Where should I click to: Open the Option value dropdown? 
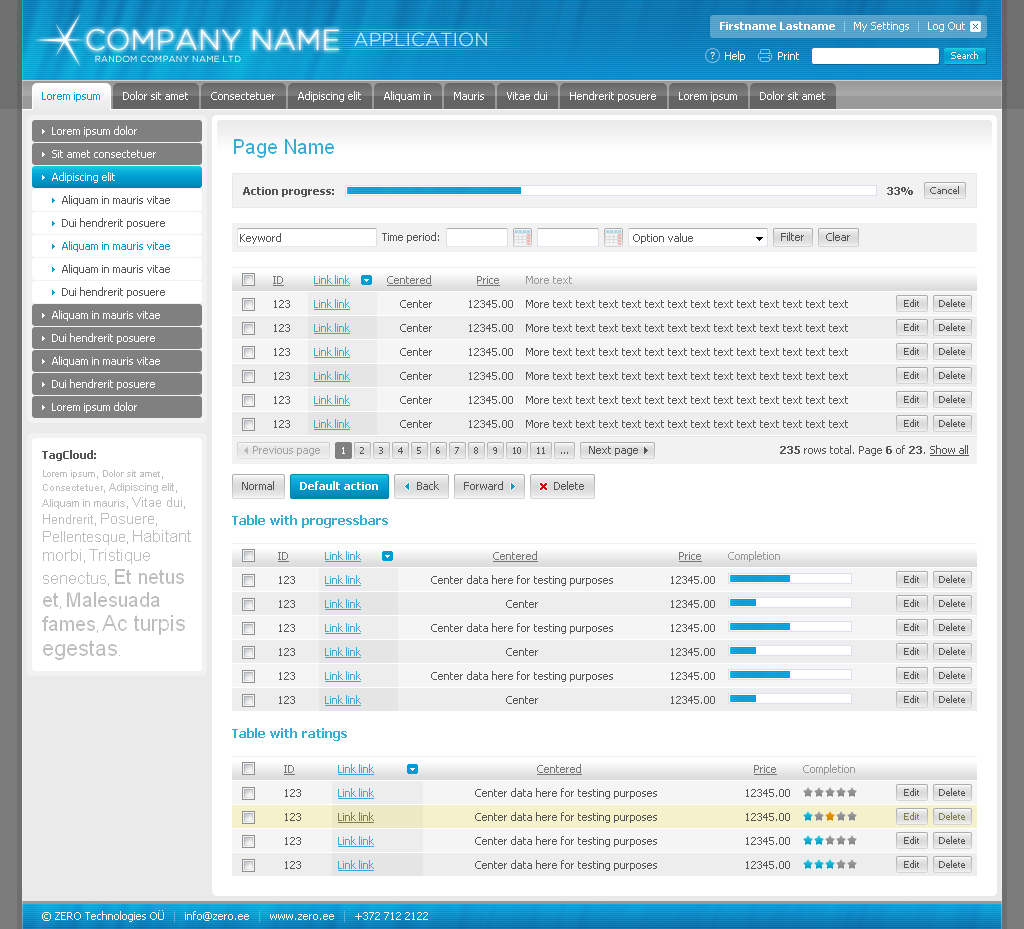697,238
